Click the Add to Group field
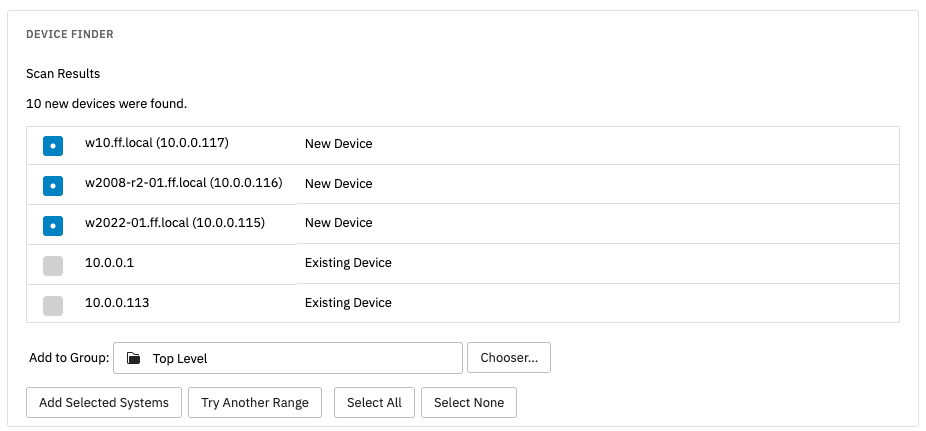 pyautogui.click(x=288, y=358)
